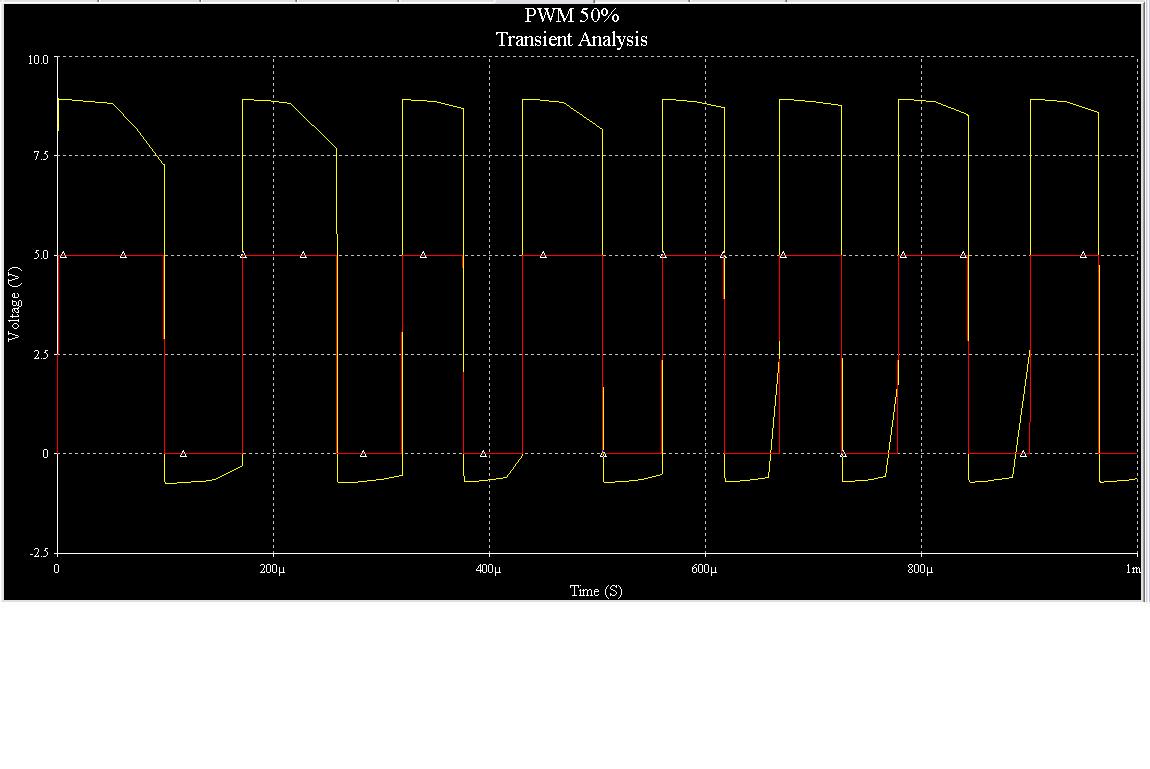
Task: Click the 7.5 voltage tick label
Action: (41, 155)
